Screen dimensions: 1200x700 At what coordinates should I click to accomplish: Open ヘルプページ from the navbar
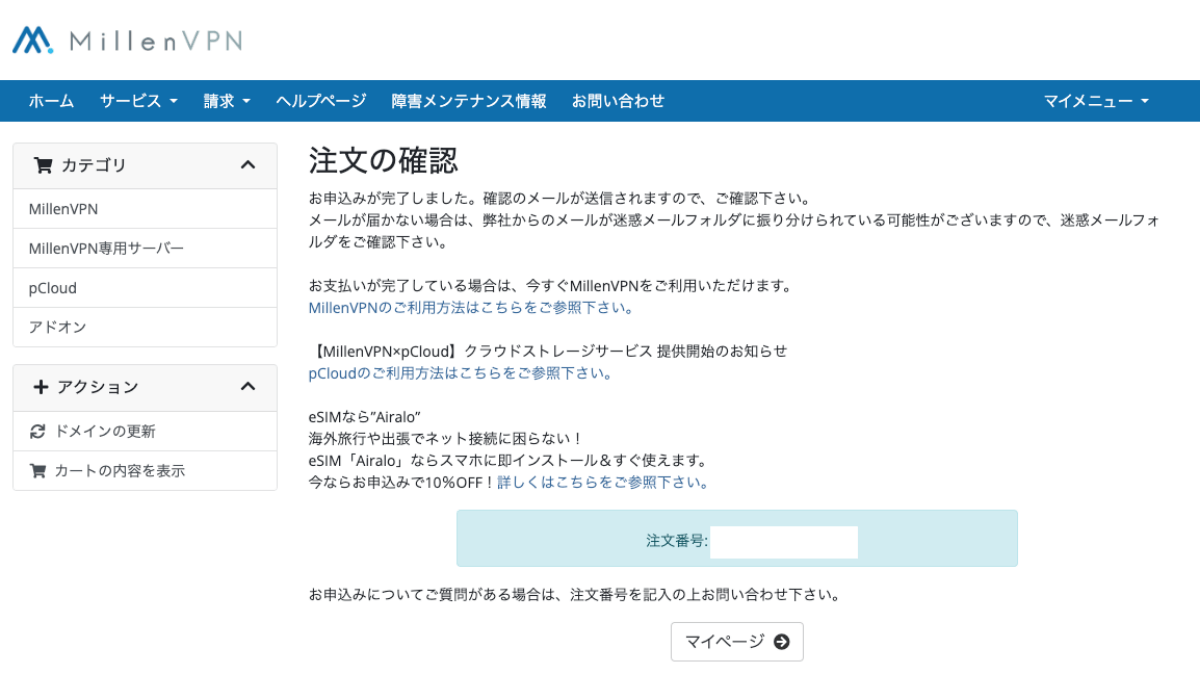pyautogui.click(x=321, y=101)
